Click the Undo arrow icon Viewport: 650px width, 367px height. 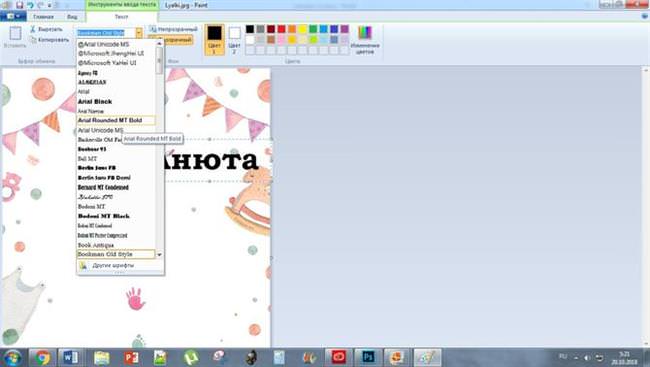[x=30, y=5]
